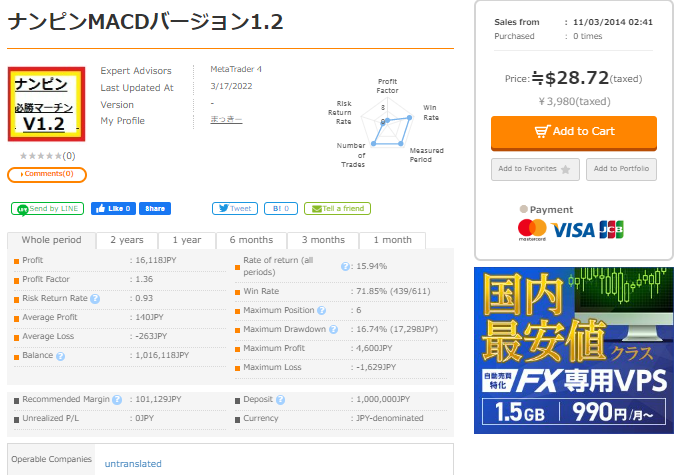The height and width of the screenshot is (475, 678).
Task: Open help for Rate of return
Action: point(345,267)
